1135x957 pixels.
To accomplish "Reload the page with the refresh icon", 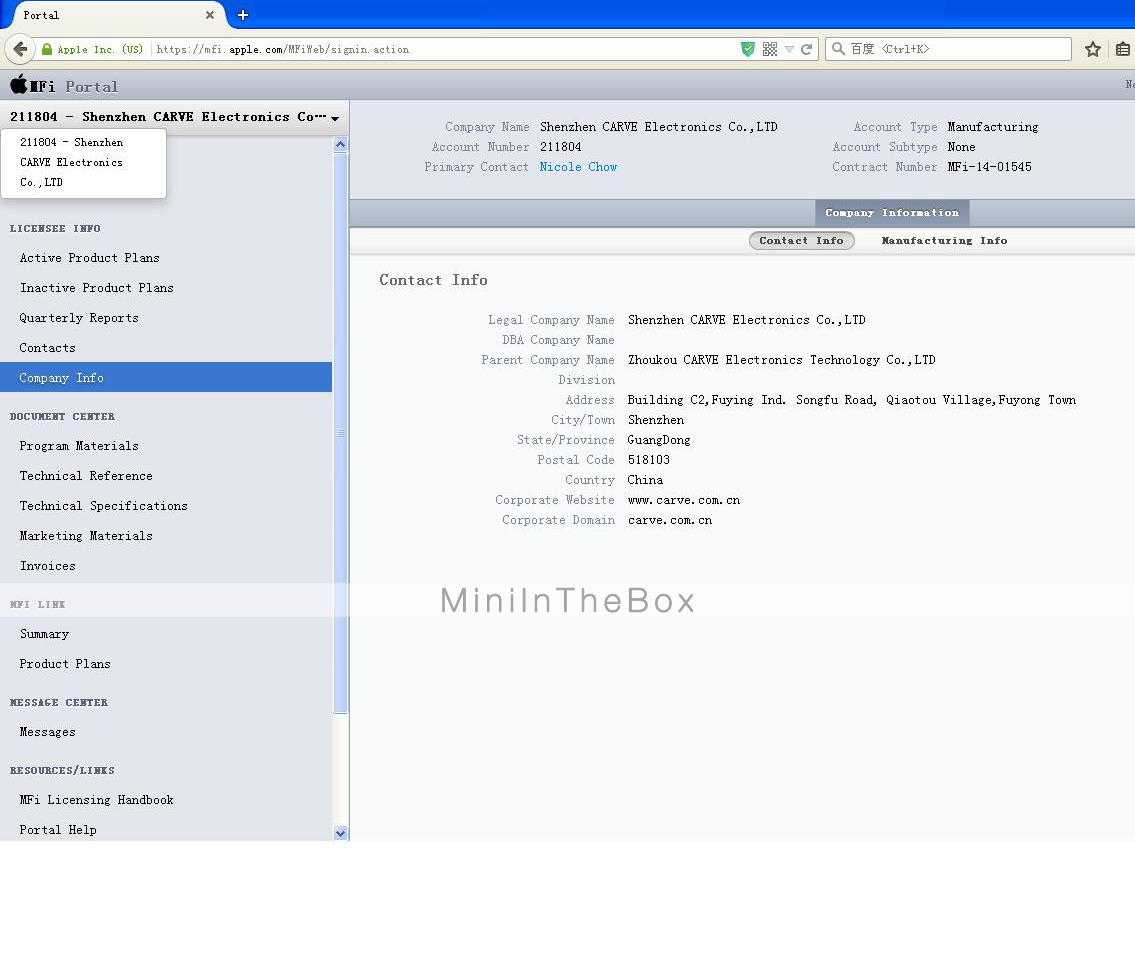I will (x=806, y=49).
